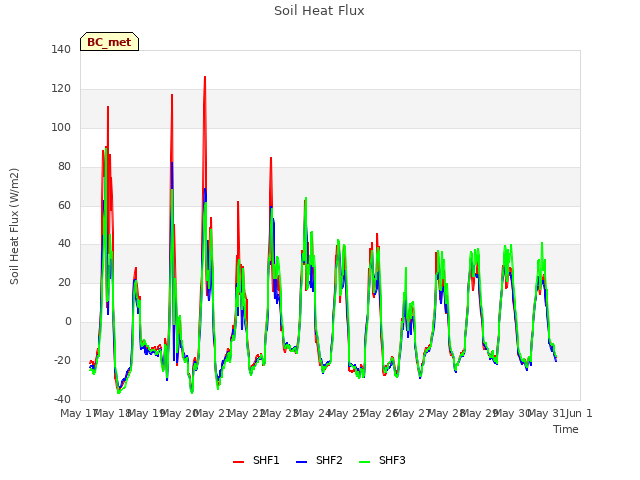The height and width of the screenshot is (480, 640).
Task: Click the -20 y-axis tick label
Action: 62,360
